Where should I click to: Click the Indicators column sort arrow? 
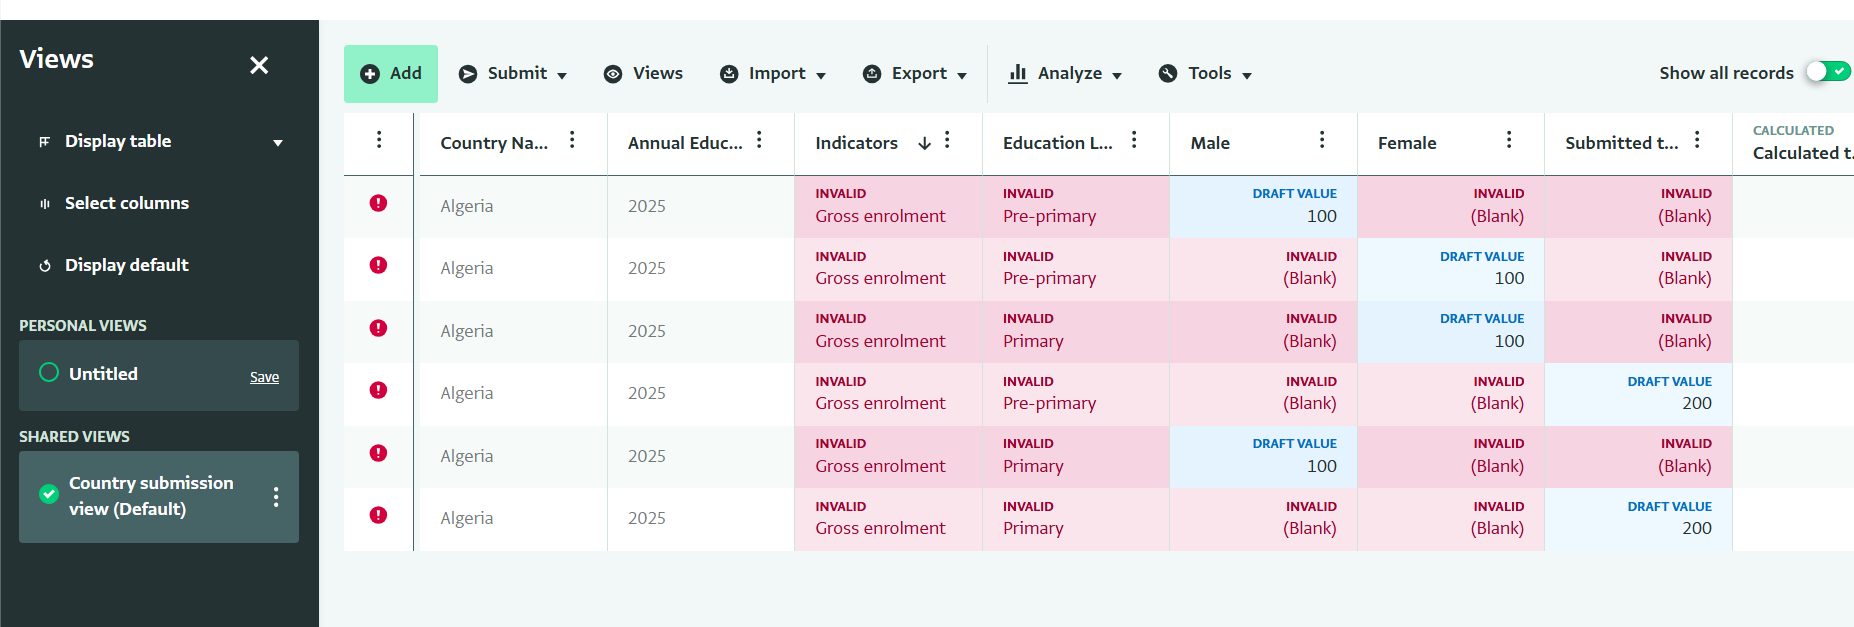point(925,143)
